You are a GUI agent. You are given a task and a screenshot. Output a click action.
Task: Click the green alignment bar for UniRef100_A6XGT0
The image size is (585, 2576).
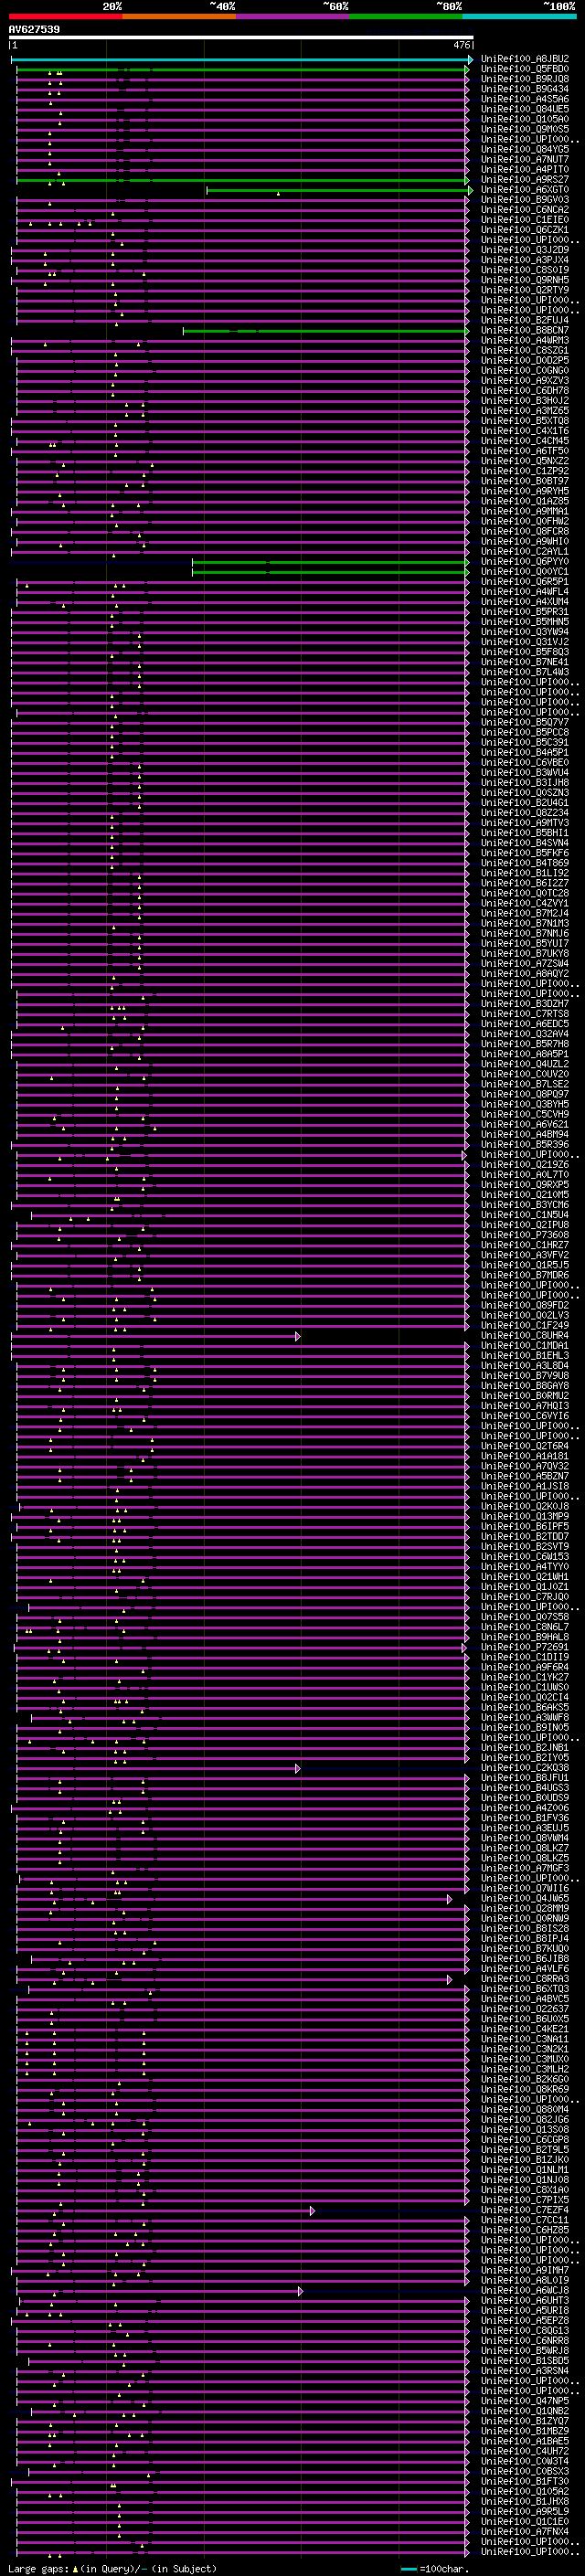coord(338,190)
